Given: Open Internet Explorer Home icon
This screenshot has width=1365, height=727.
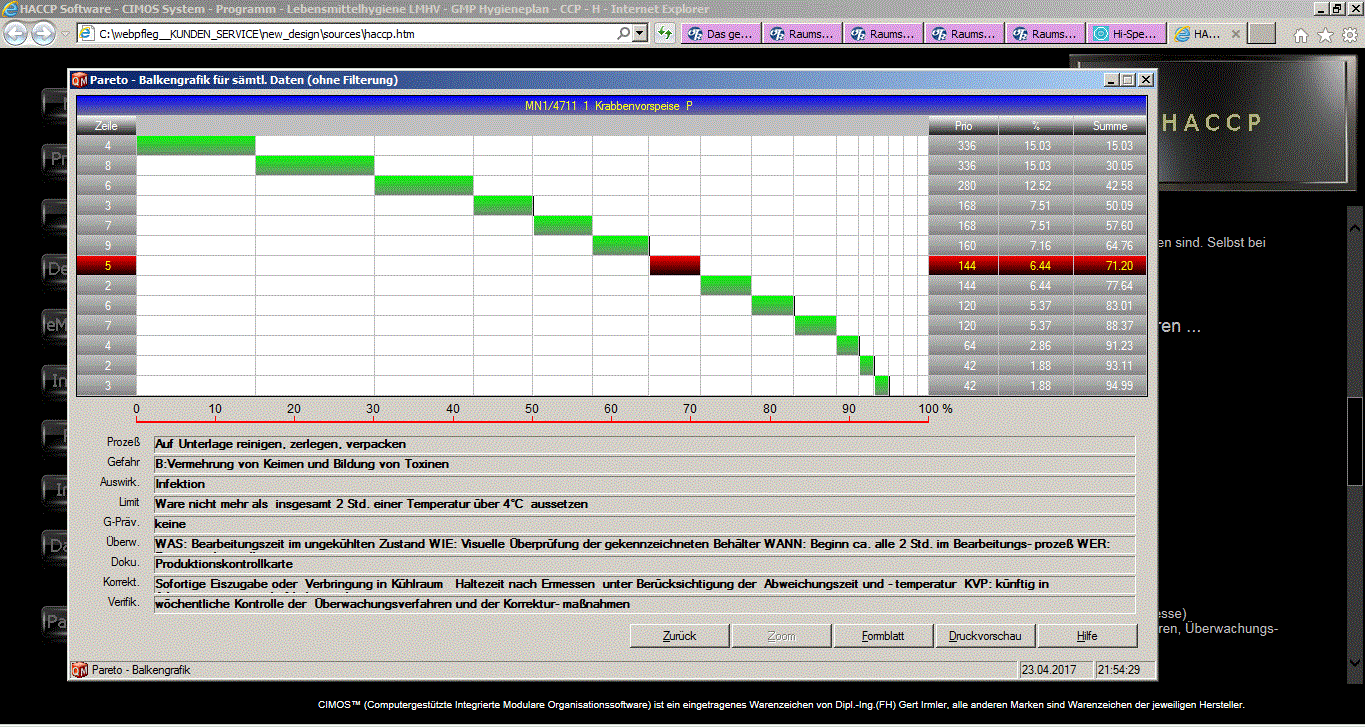Looking at the screenshot, I should click(x=1300, y=35).
